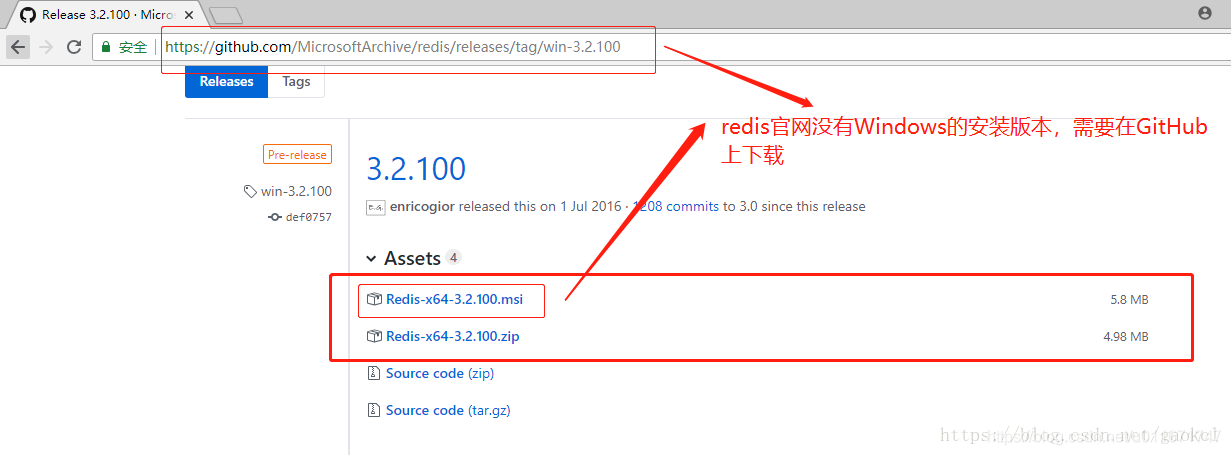This screenshot has height=455, width=1231.
Task: Click the browser forward arrow
Action: (x=46, y=47)
